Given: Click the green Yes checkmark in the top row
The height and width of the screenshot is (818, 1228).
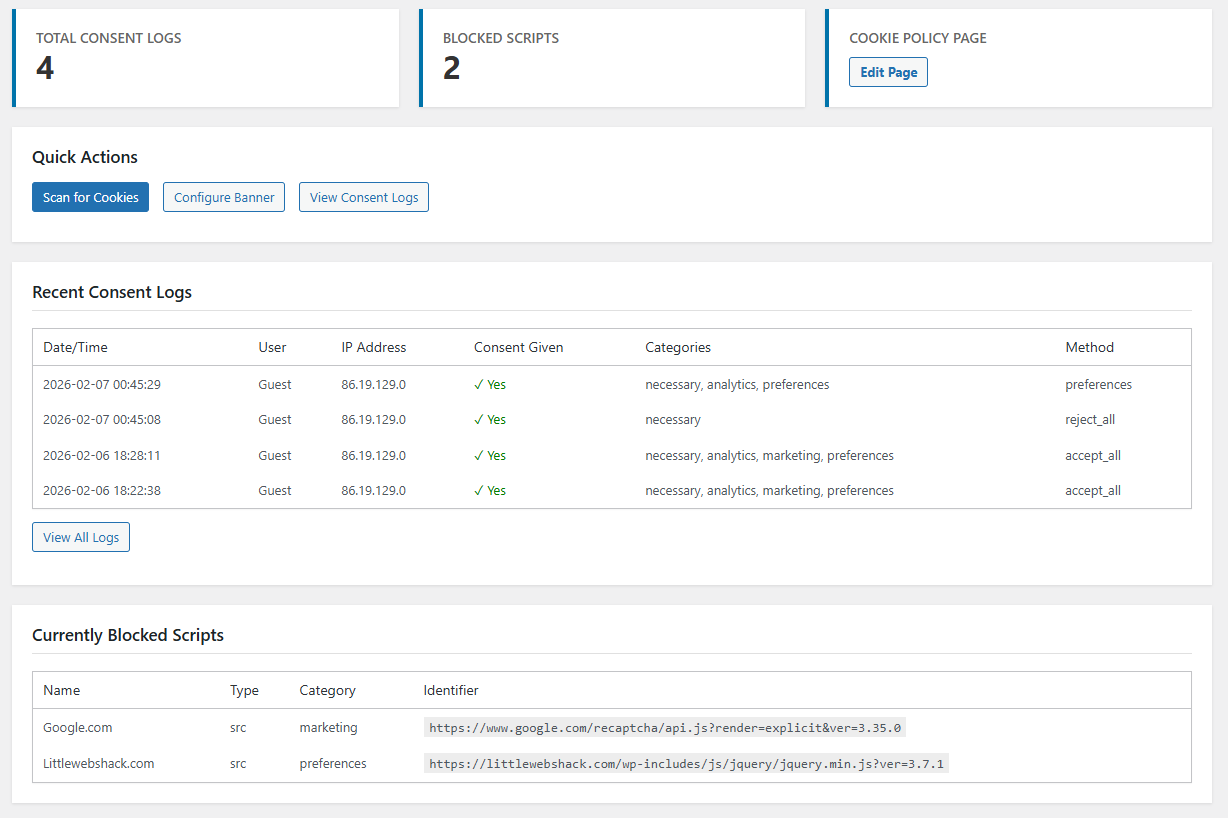Looking at the screenshot, I should (x=490, y=384).
